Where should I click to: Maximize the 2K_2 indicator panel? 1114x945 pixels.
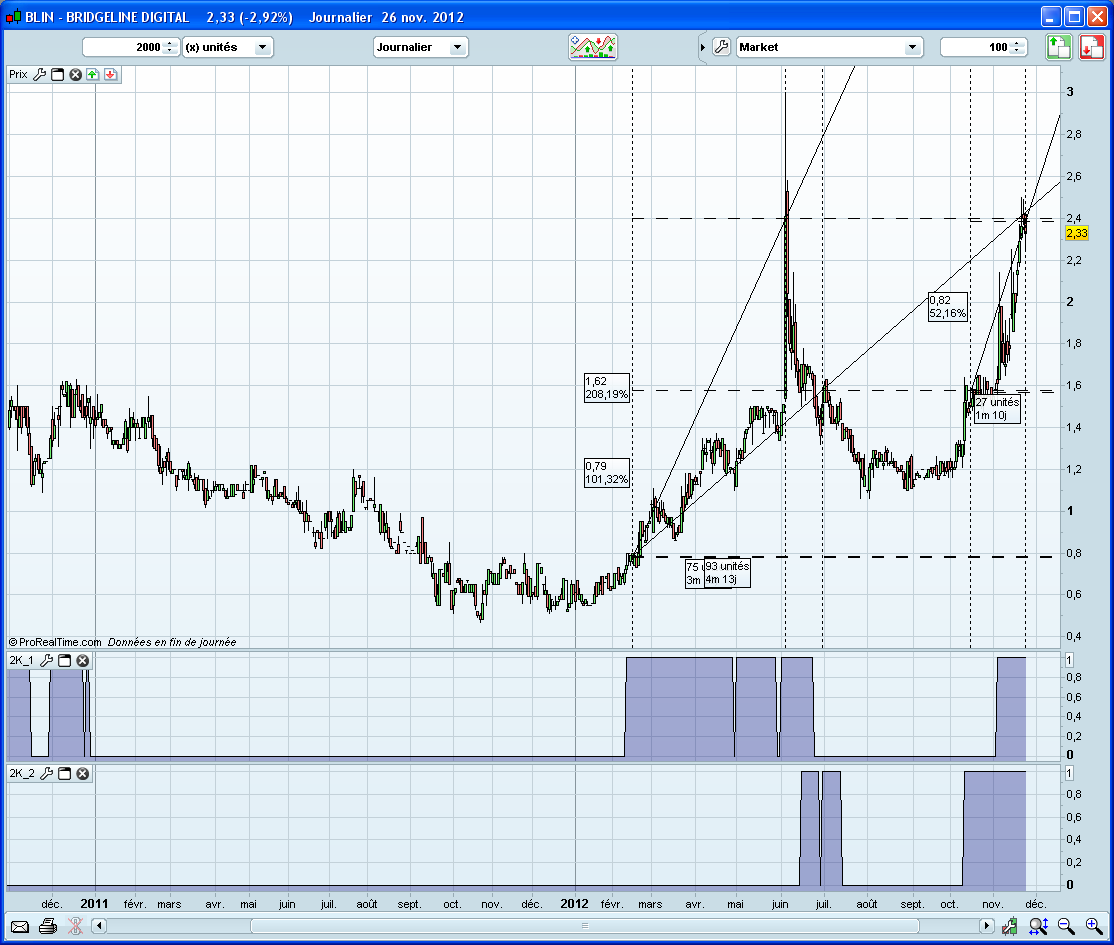click(x=65, y=773)
